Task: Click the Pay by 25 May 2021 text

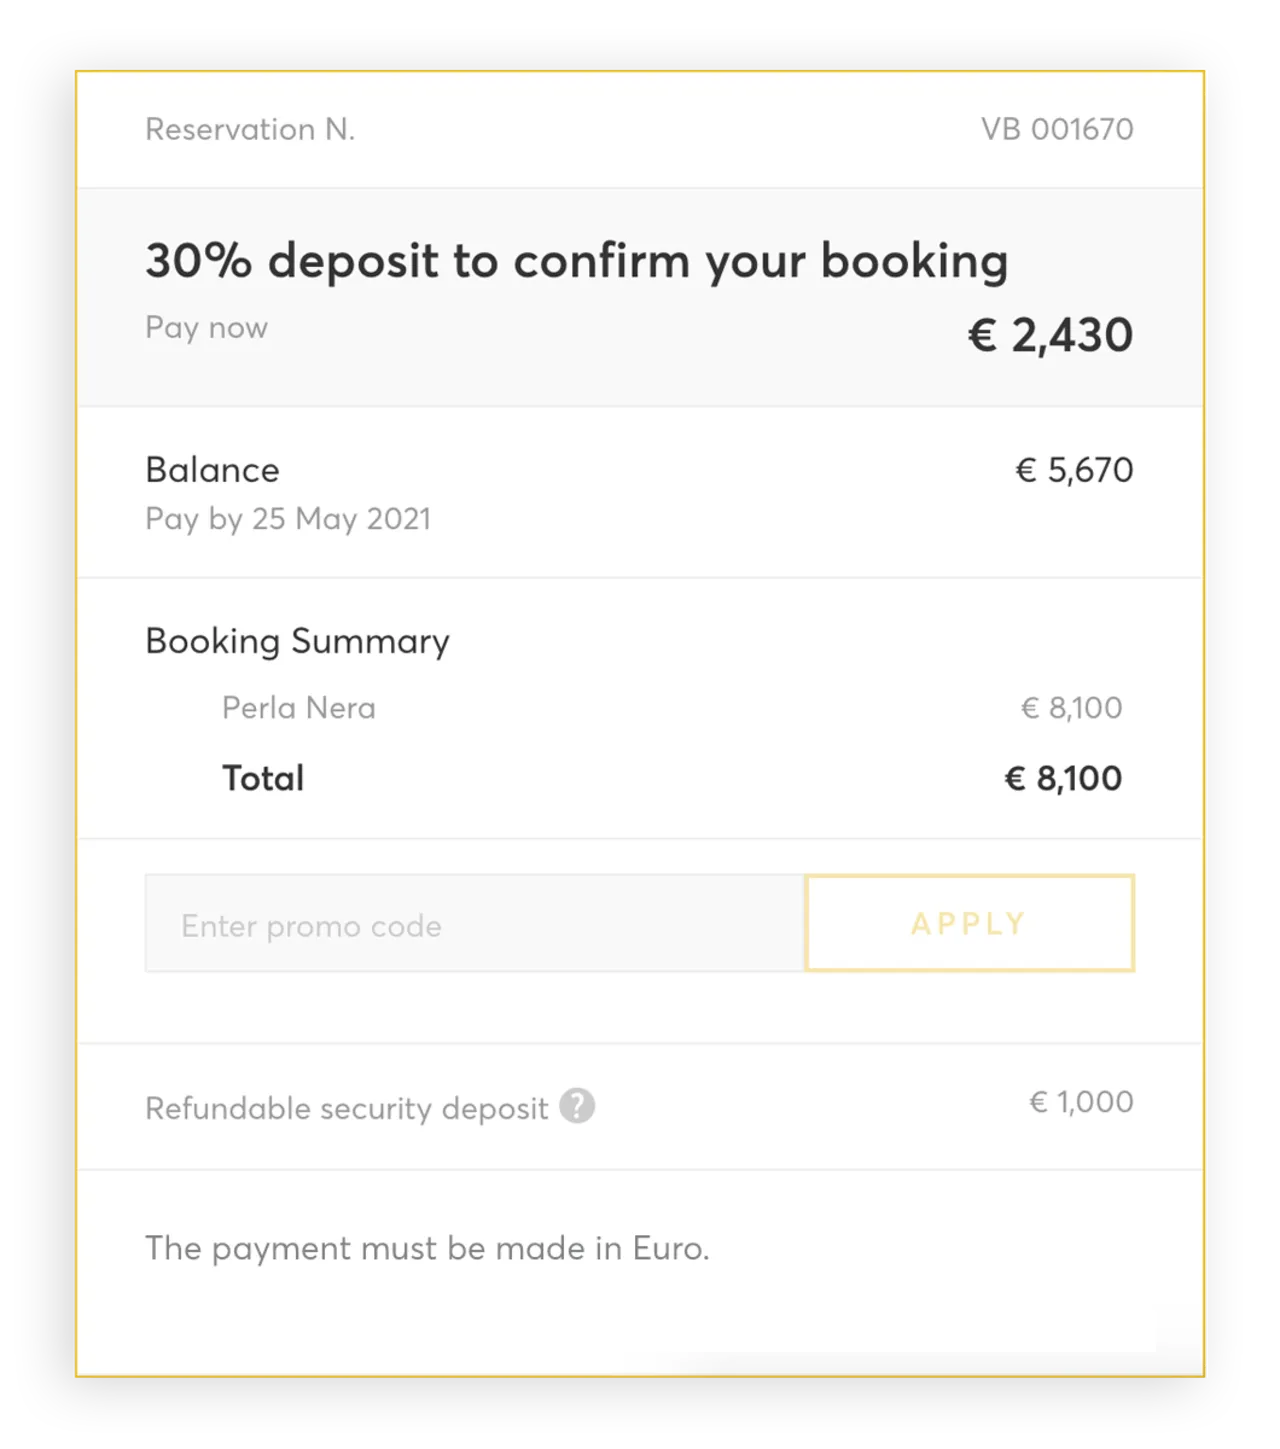Action: [x=288, y=519]
